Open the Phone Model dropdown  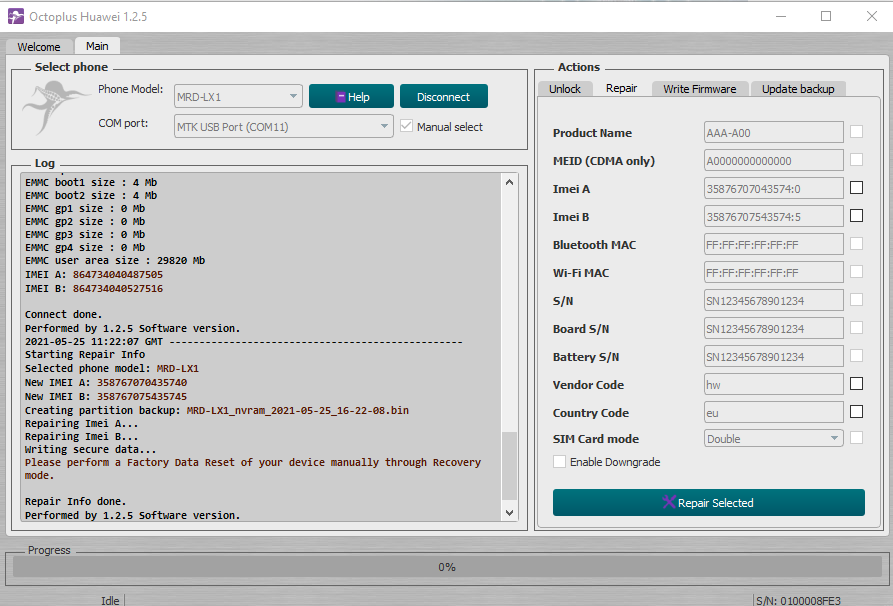coord(238,97)
